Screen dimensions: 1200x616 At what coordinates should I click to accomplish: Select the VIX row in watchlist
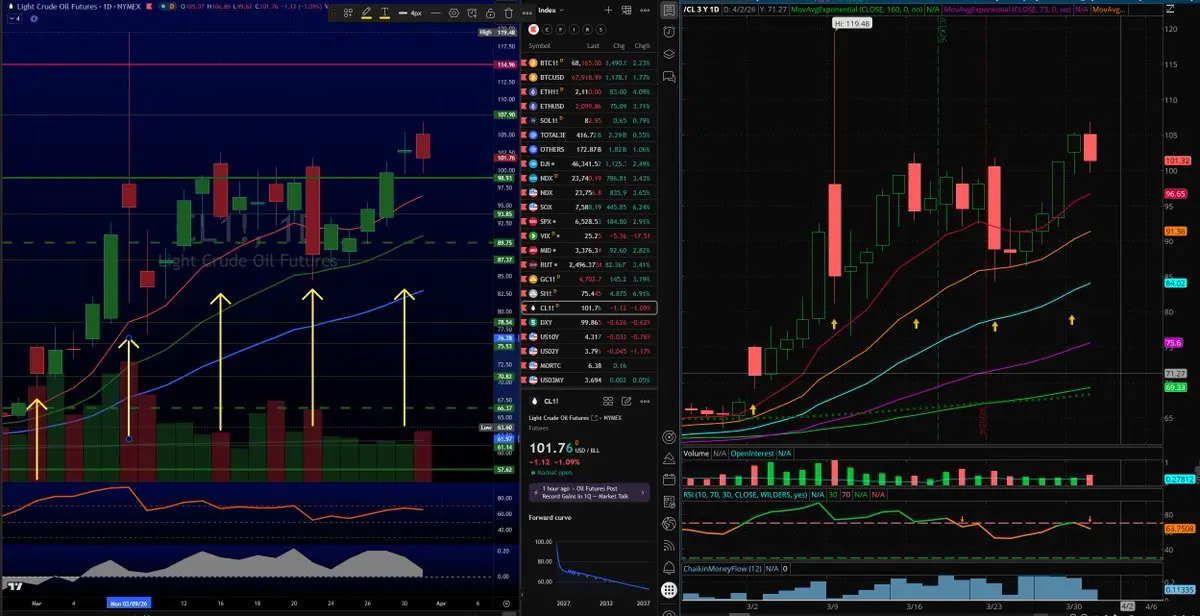pyautogui.click(x=589, y=235)
